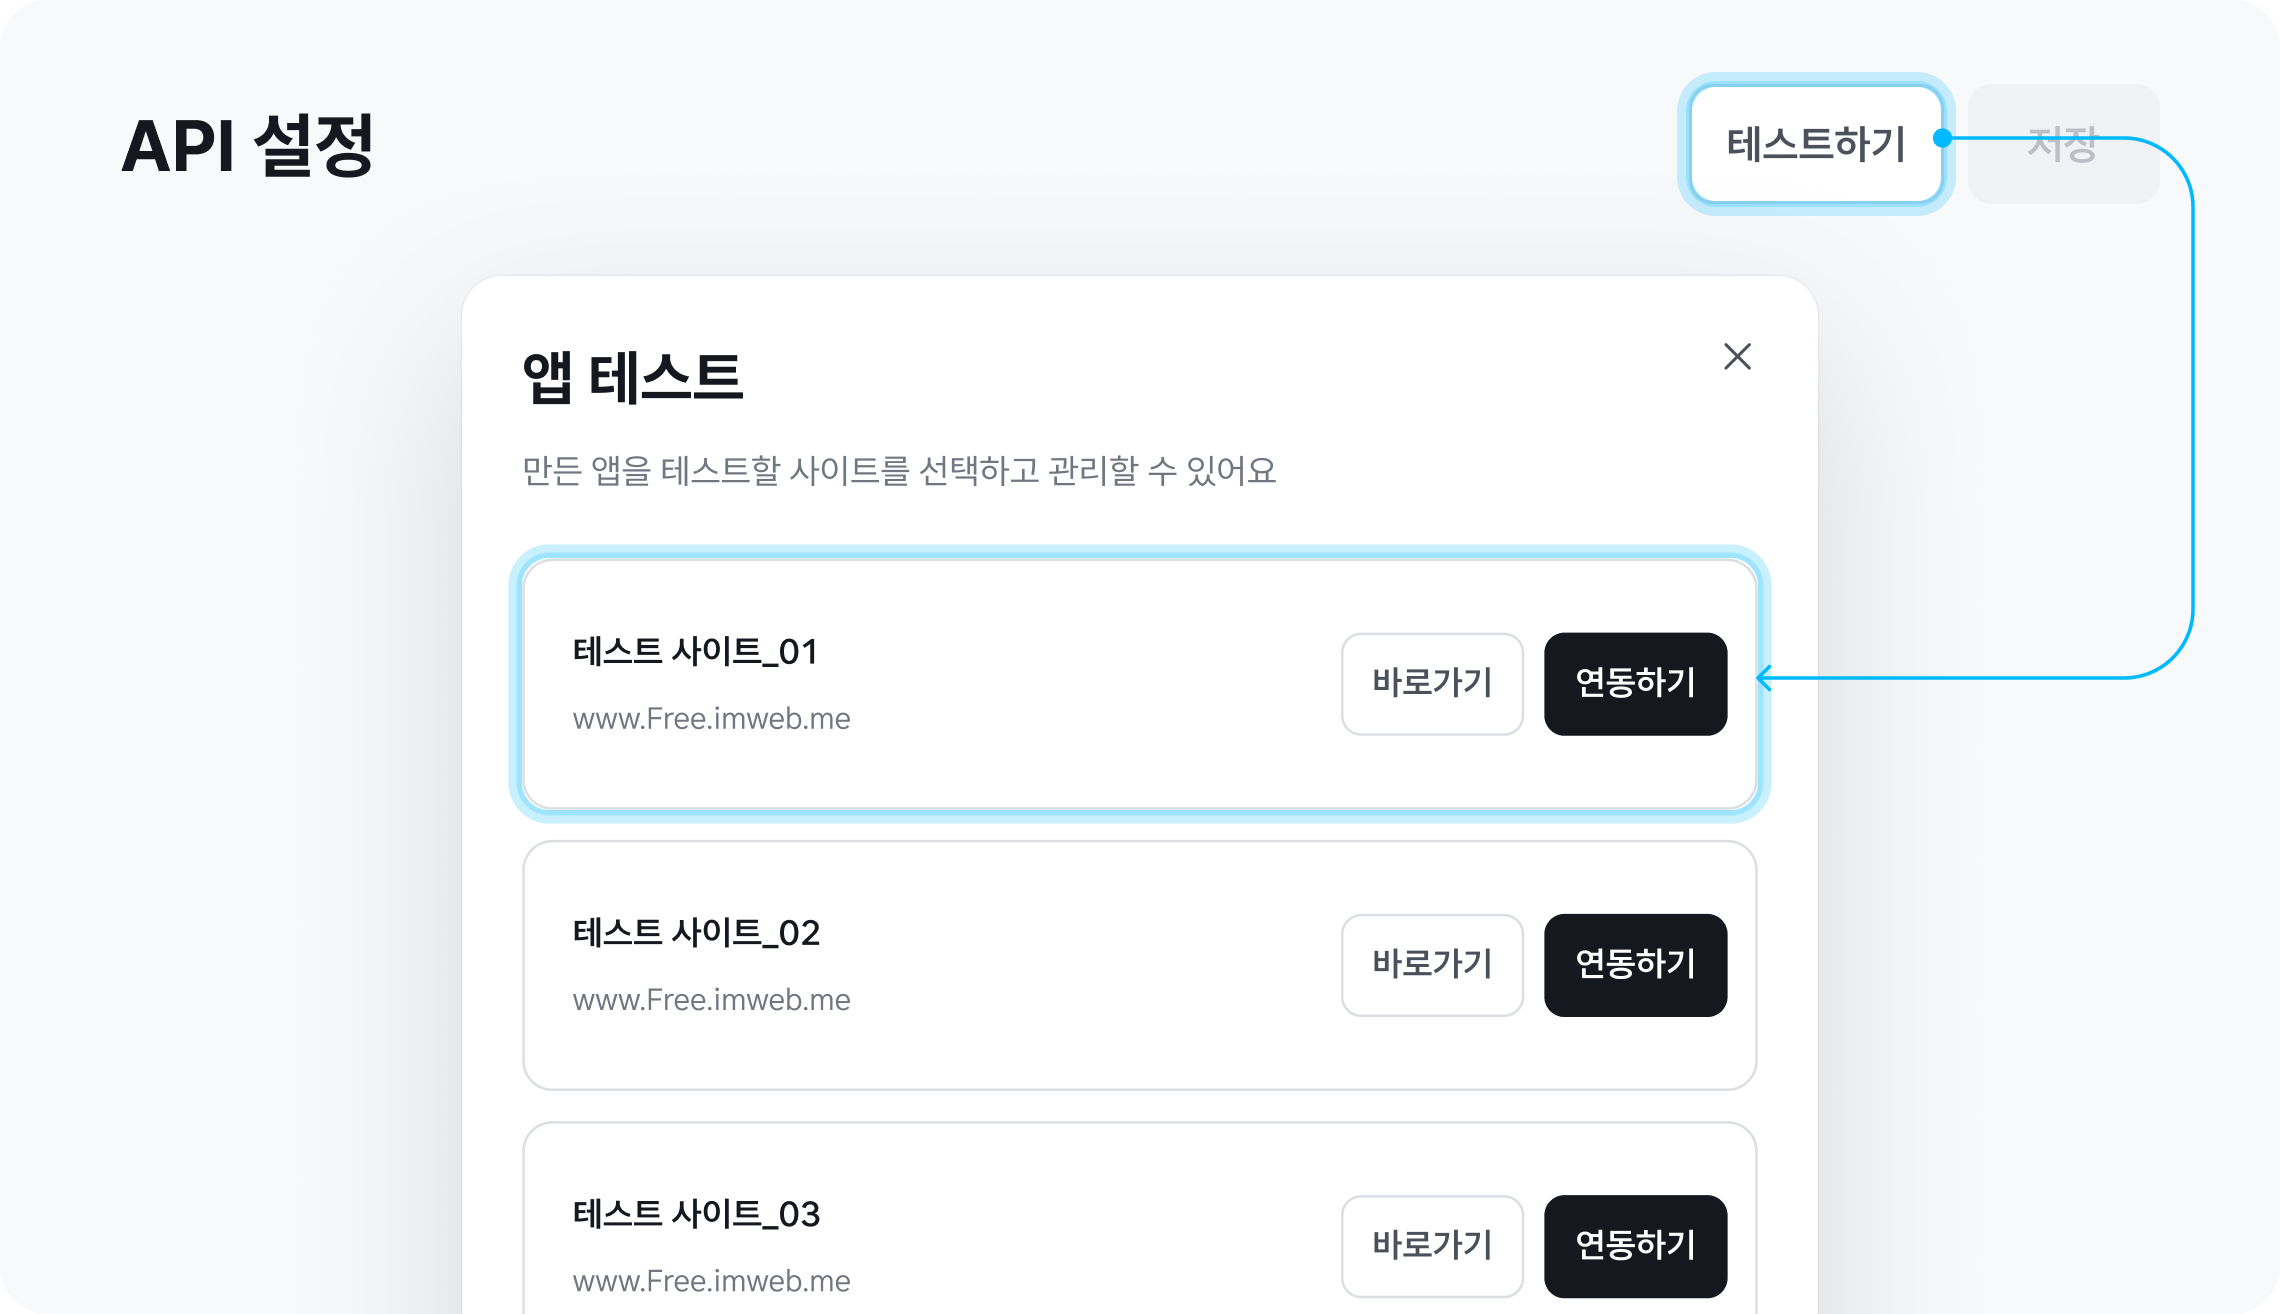The image size is (2280, 1314).
Task: Click the URL under 테스트 사이트_03
Action: coord(711,1281)
